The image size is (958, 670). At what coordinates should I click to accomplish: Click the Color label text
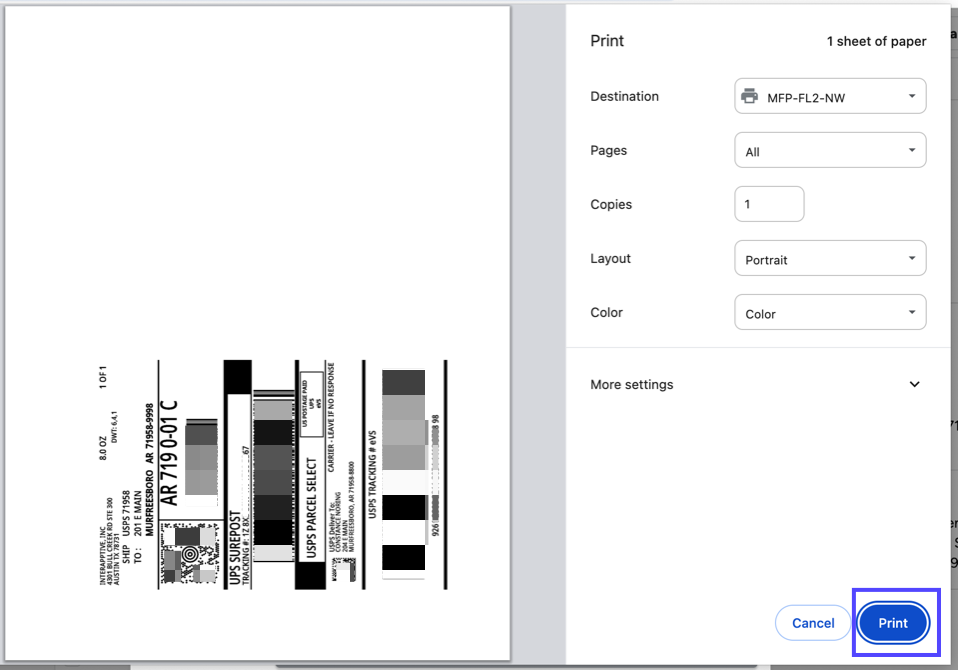606,312
